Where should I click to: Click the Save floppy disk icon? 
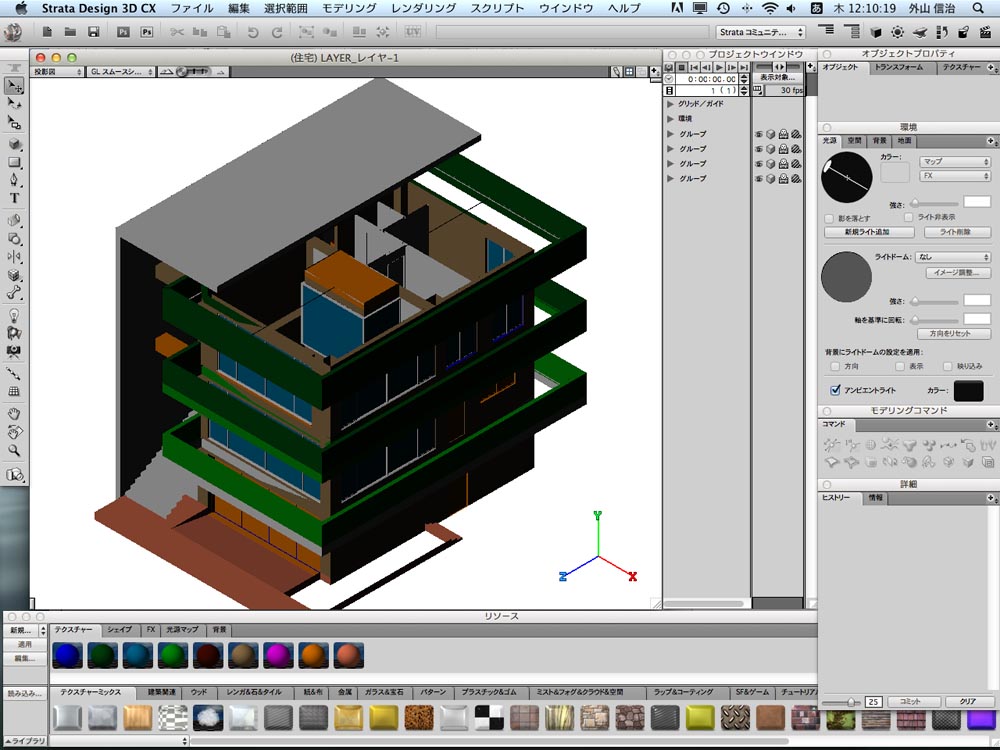click(93, 32)
